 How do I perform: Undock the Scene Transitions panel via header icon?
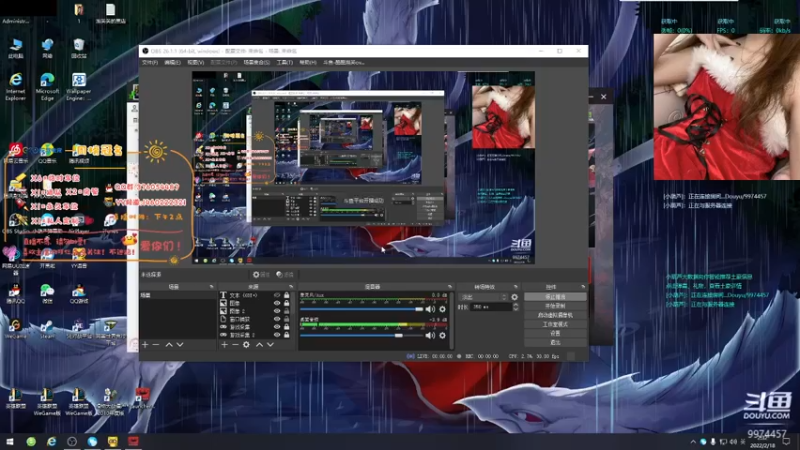516,287
